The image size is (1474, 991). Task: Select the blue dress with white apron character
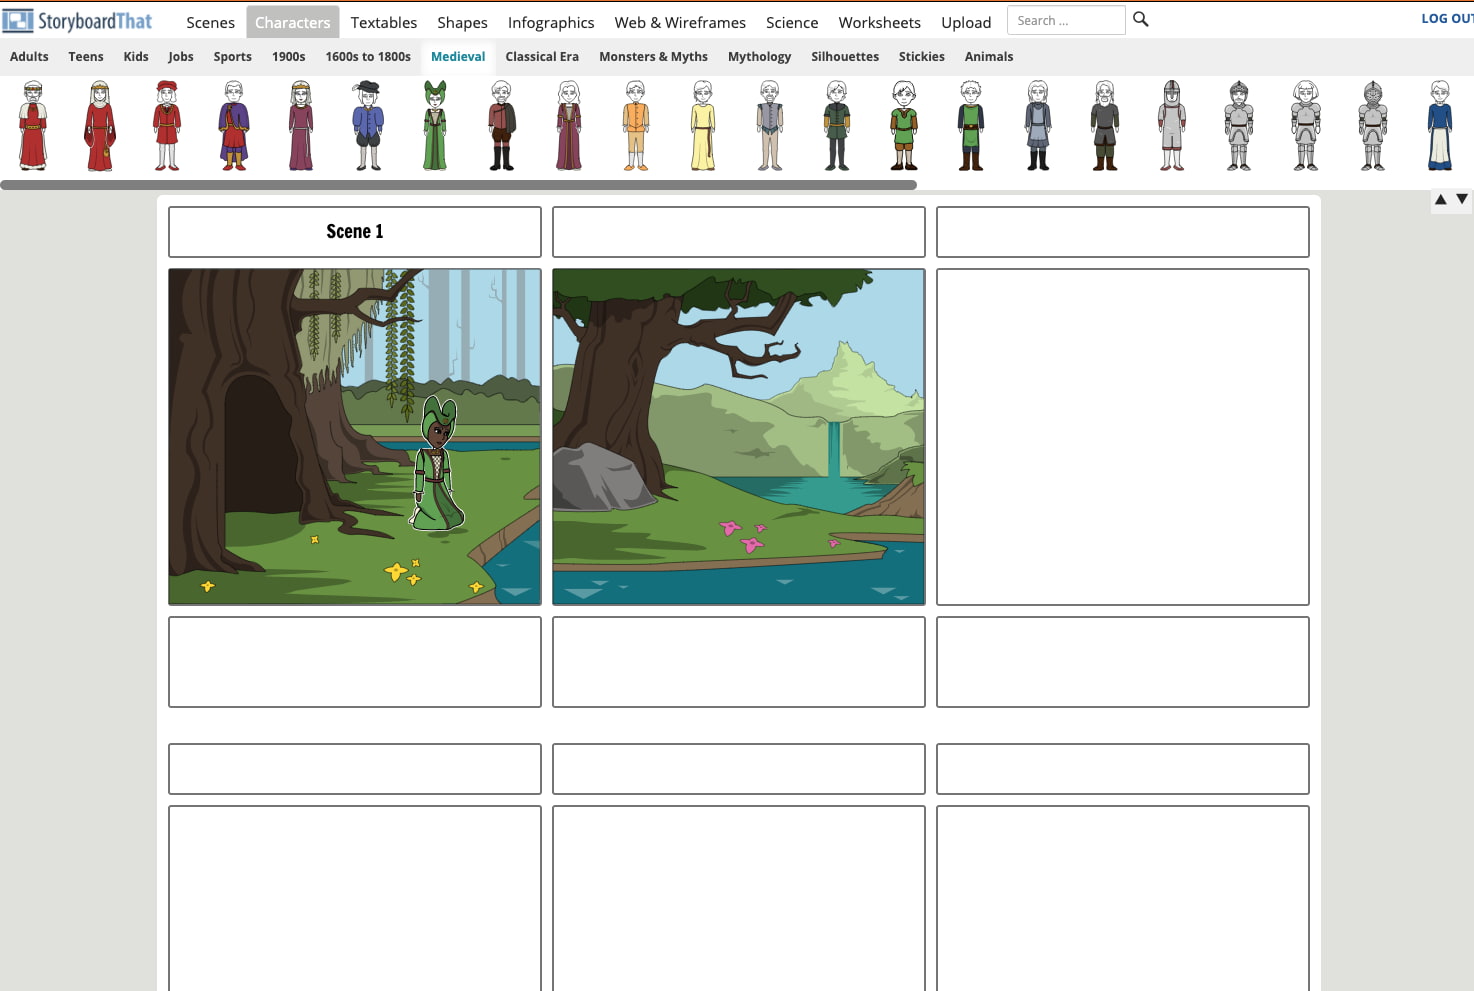(1439, 127)
